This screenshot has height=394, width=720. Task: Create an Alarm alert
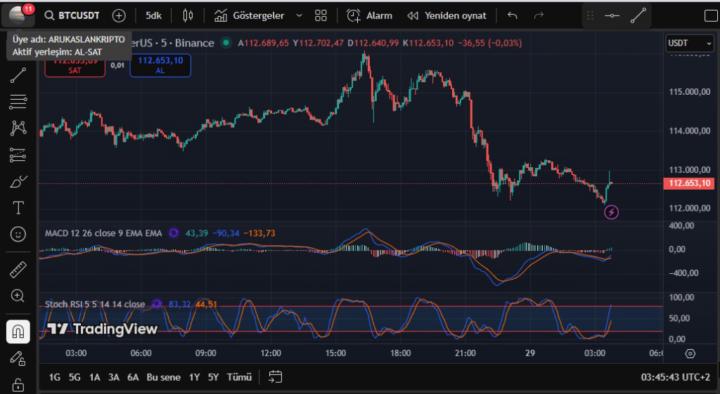click(369, 16)
